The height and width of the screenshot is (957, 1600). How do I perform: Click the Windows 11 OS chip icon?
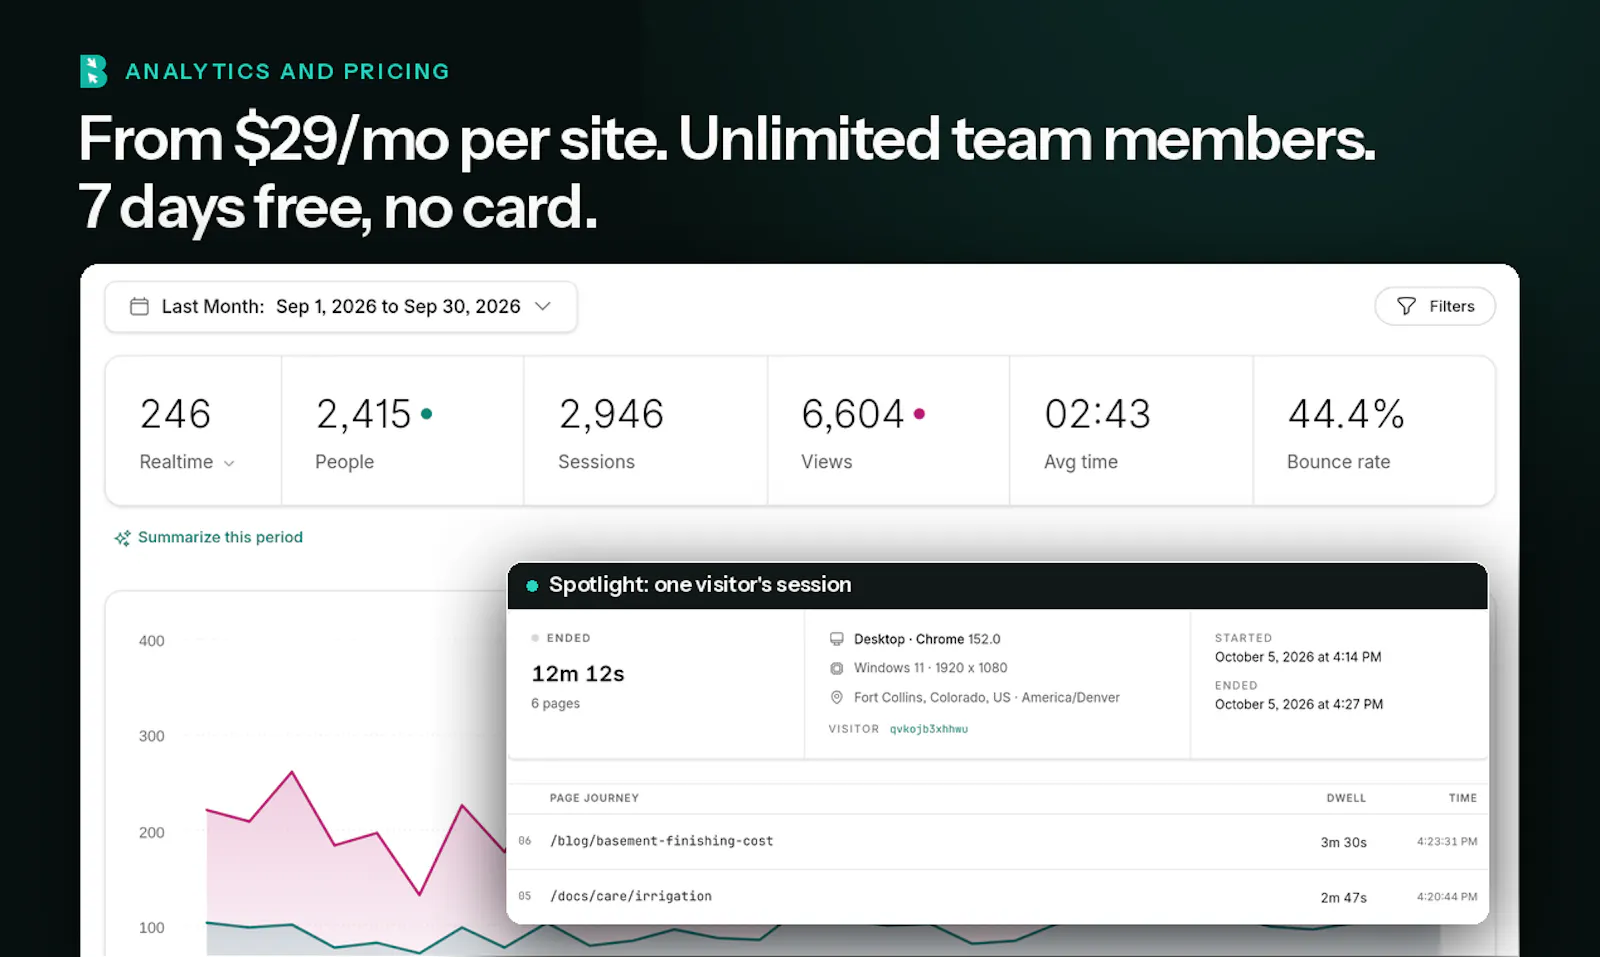pos(837,668)
